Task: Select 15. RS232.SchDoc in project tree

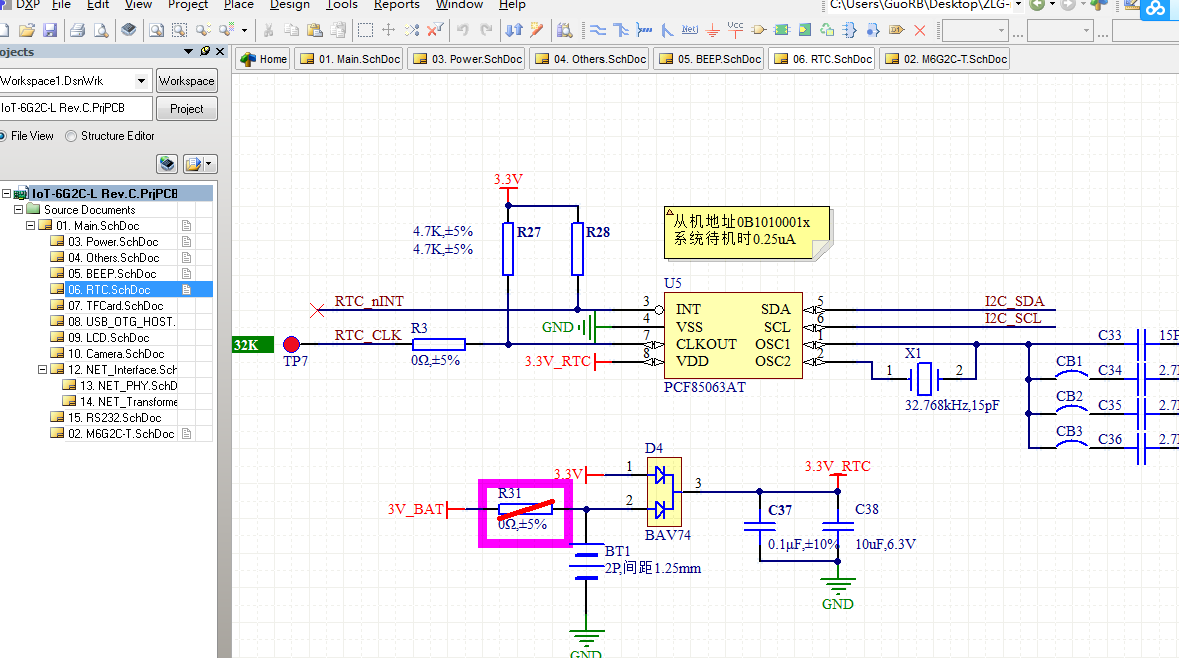Action: point(114,417)
